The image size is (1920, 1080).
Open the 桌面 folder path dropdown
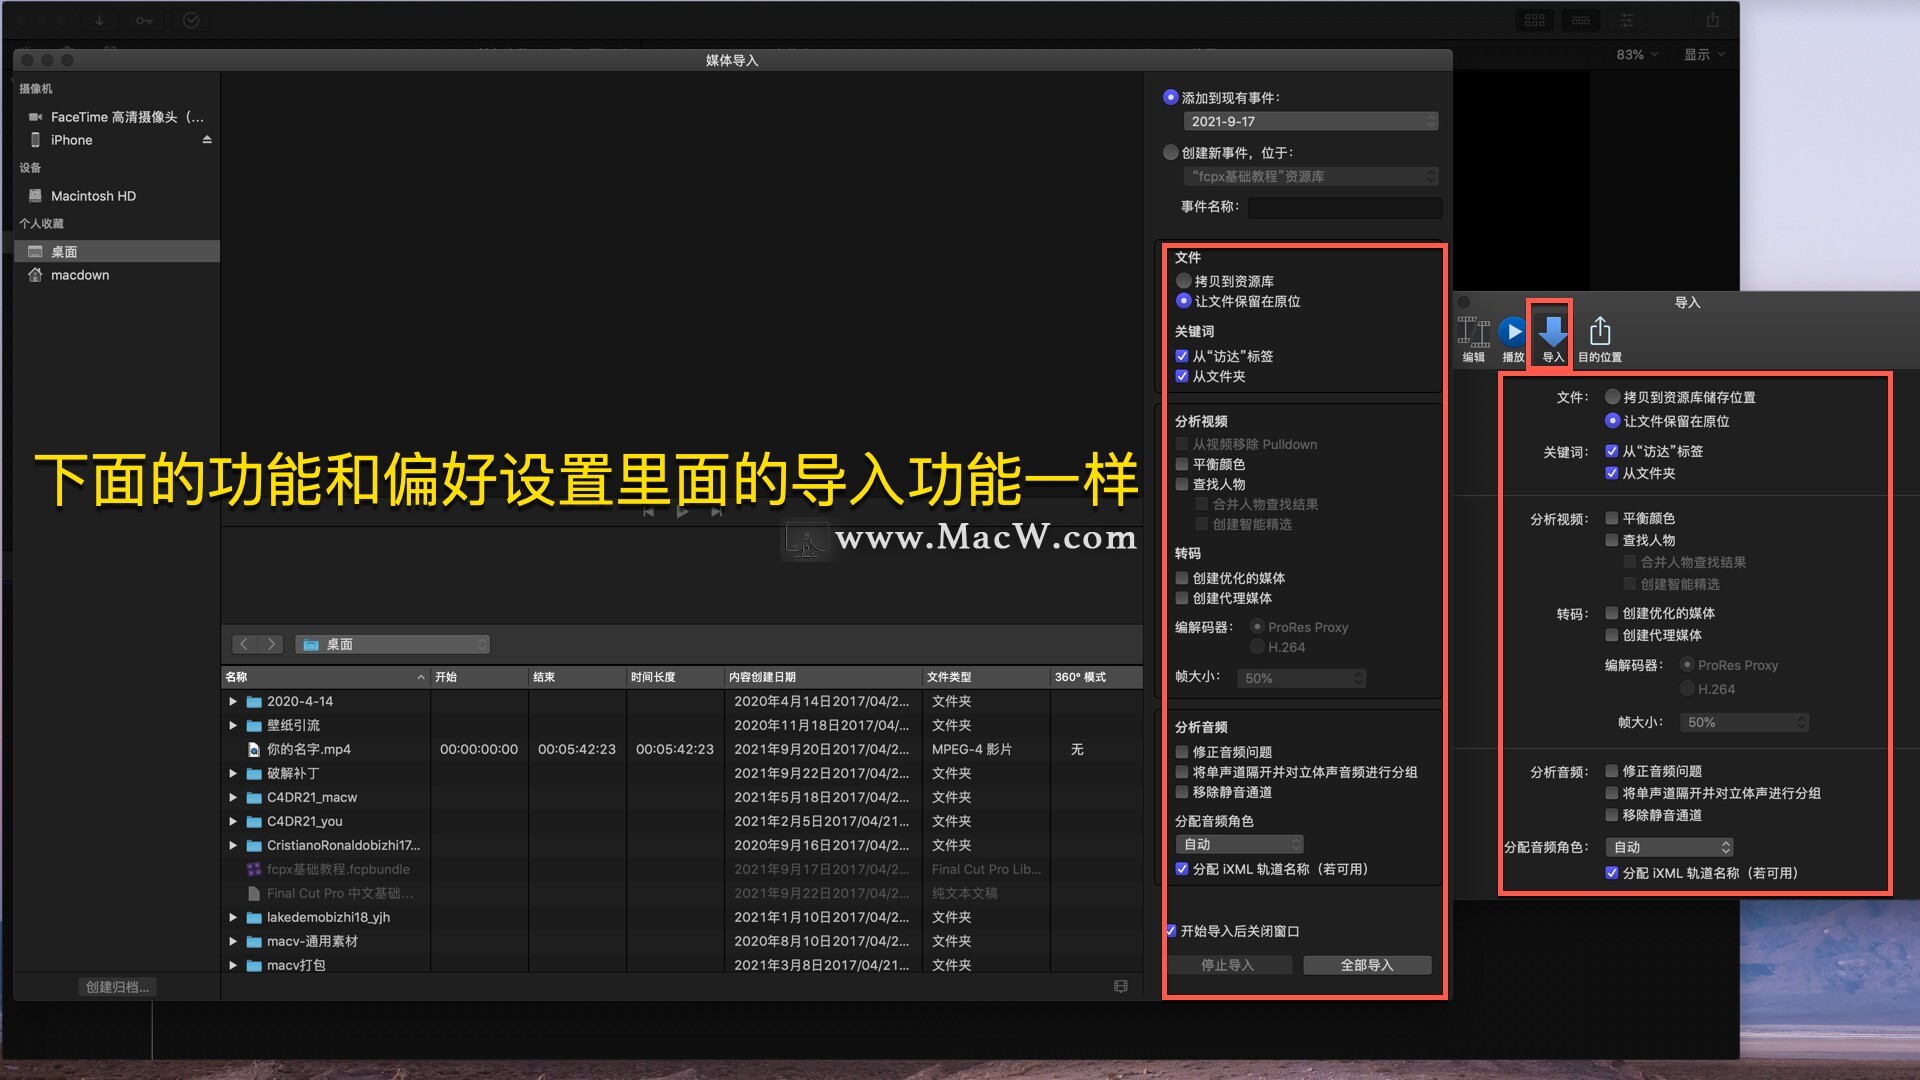click(392, 644)
